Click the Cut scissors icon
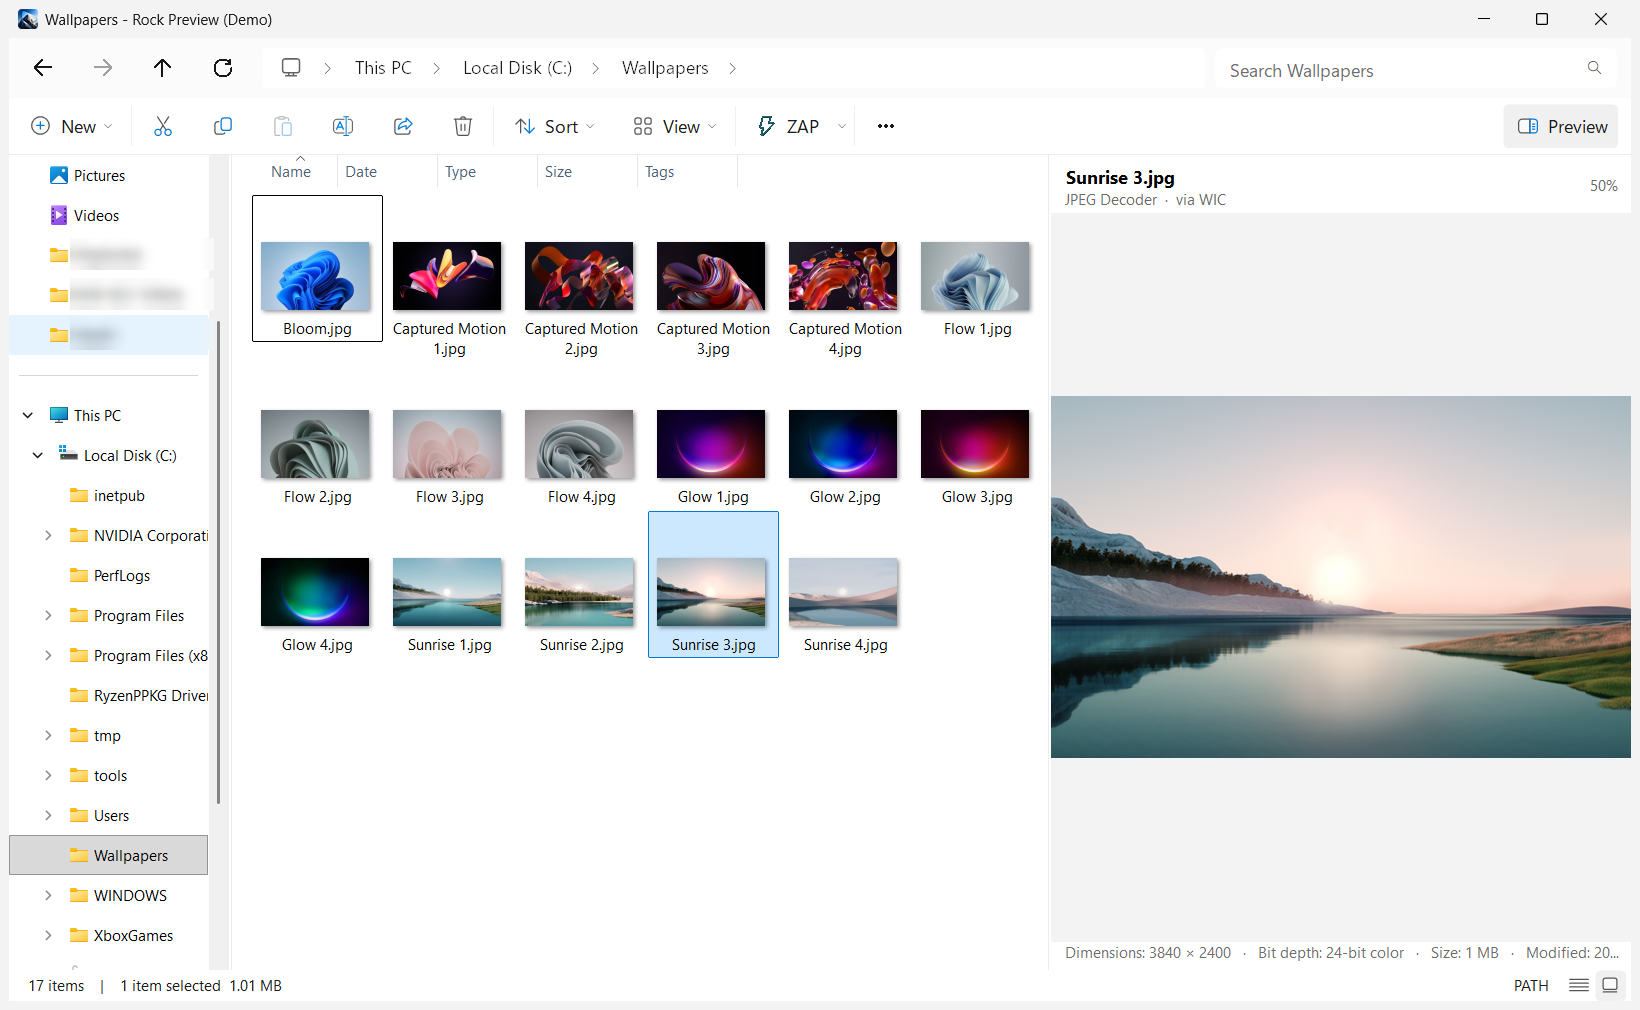This screenshot has height=1010, width=1640. coord(163,126)
